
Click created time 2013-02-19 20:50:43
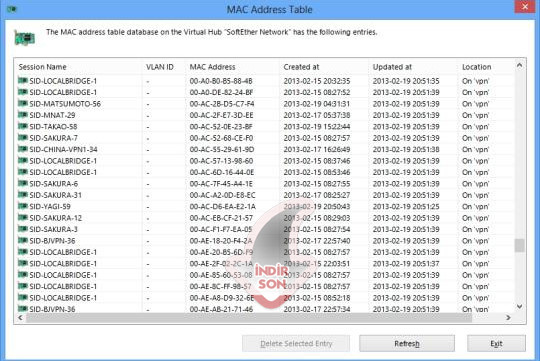coord(317,206)
